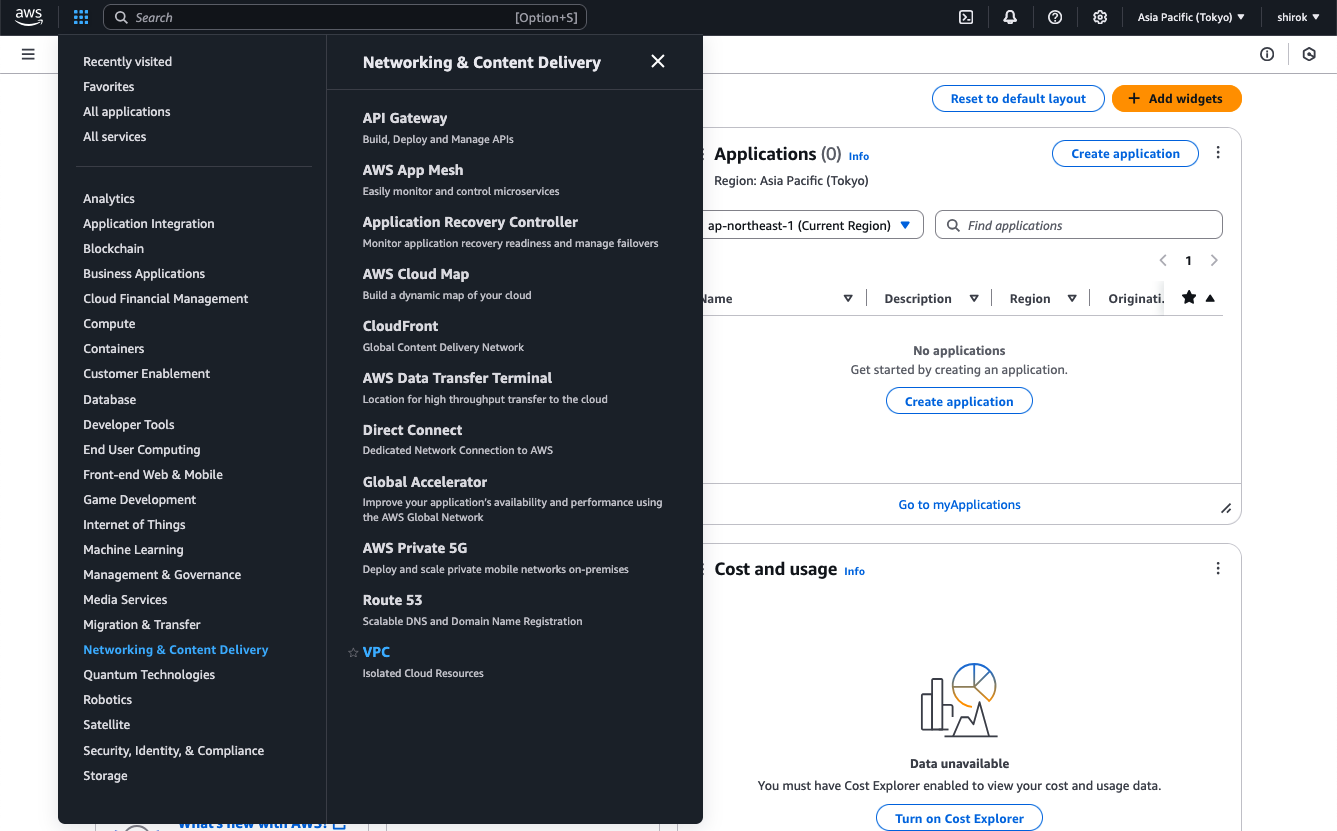The width and height of the screenshot is (1337, 831).
Task: Open Application Recovery Controller service
Action: [470, 222]
